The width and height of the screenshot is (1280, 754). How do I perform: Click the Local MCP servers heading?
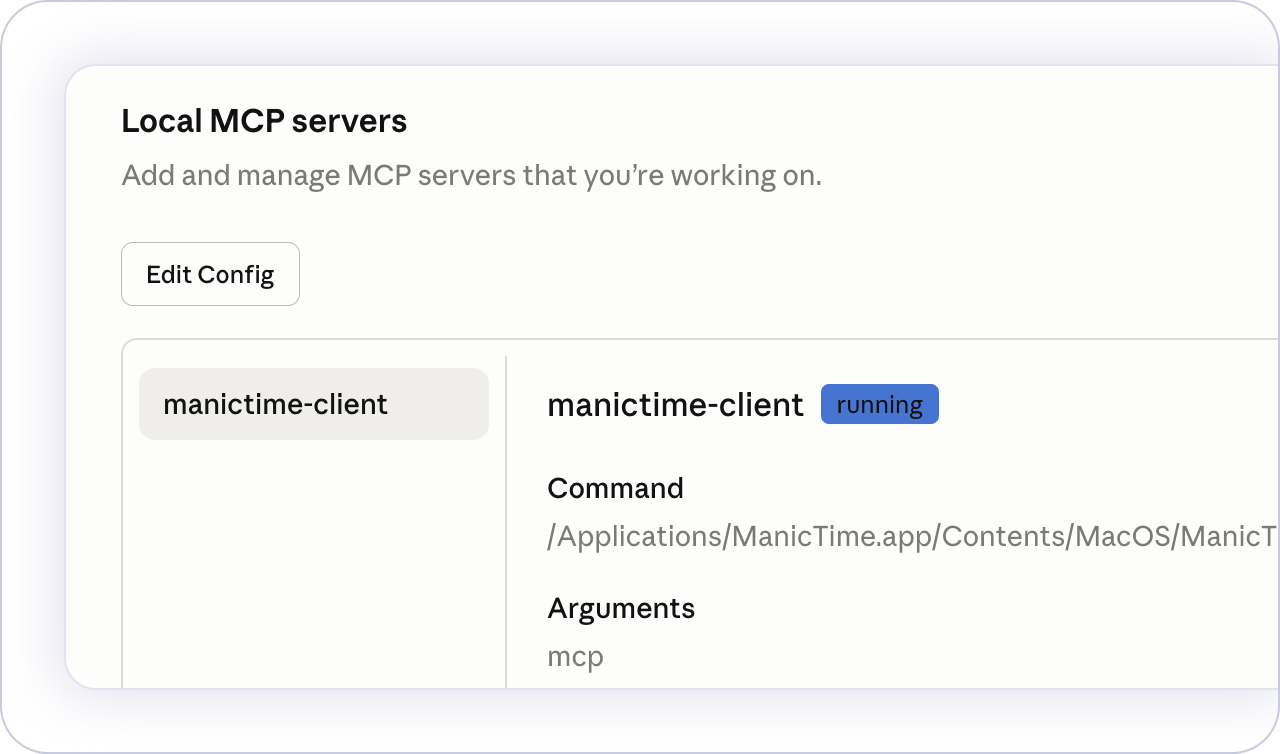(264, 121)
